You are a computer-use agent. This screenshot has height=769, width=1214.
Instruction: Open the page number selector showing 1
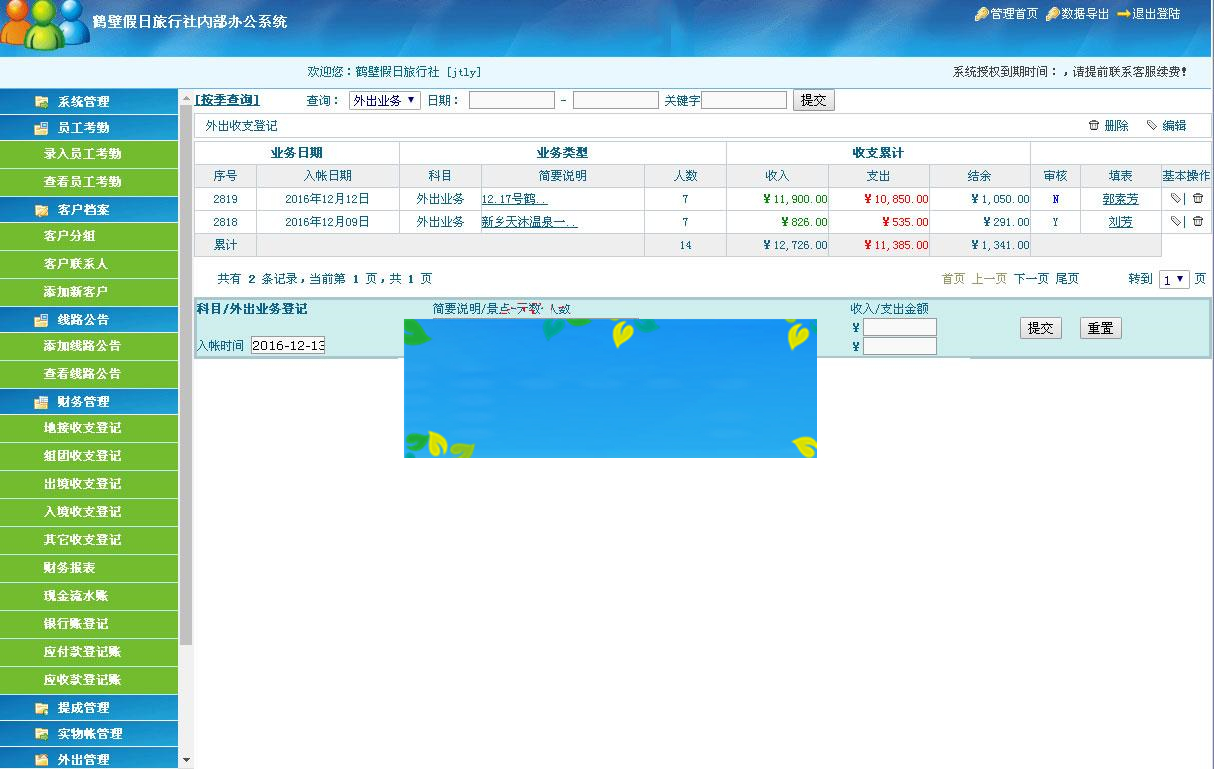coord(1173,279)
